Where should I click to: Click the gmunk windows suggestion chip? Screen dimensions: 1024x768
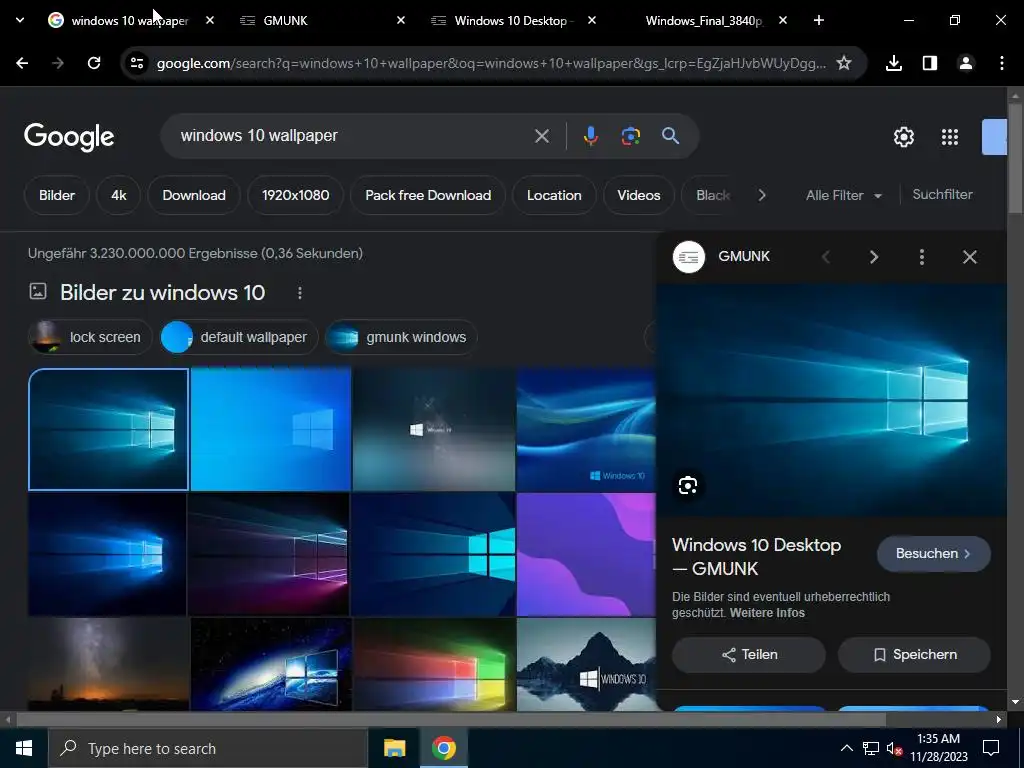point(401,337)
